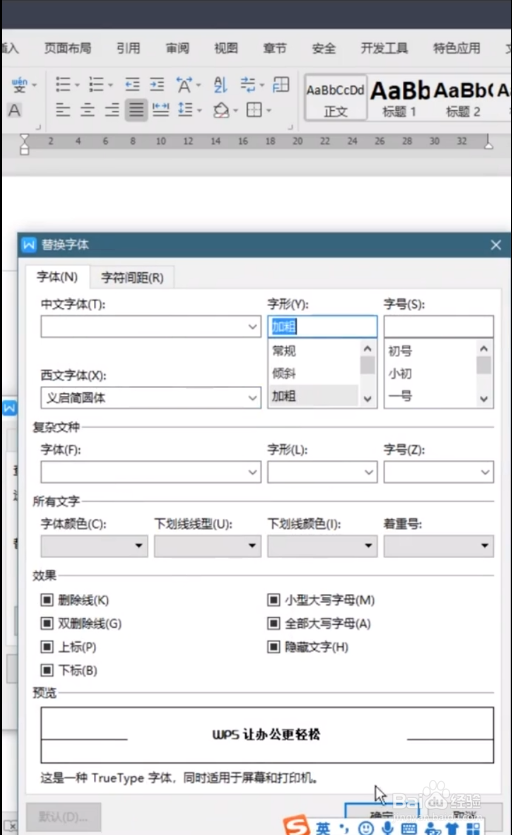Click the borders grid icon
This screenshot has height=835, width=512.
pos(254,110)
